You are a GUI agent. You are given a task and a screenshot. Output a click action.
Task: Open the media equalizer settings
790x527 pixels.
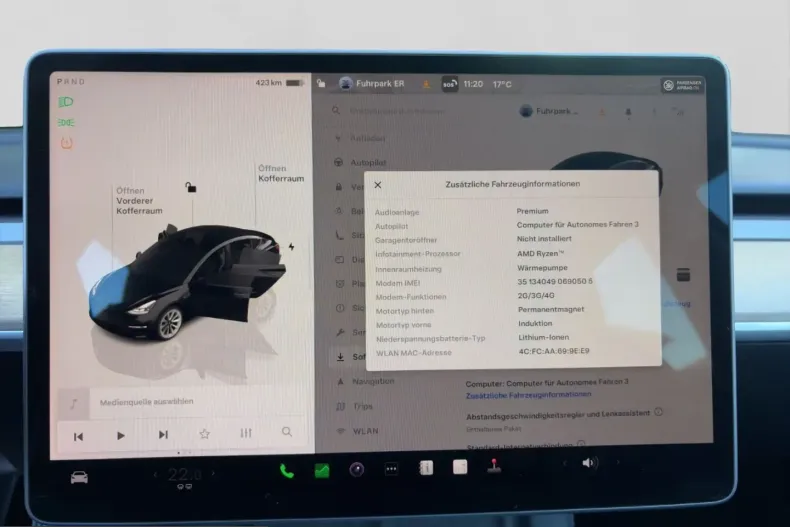coord(246,433)
